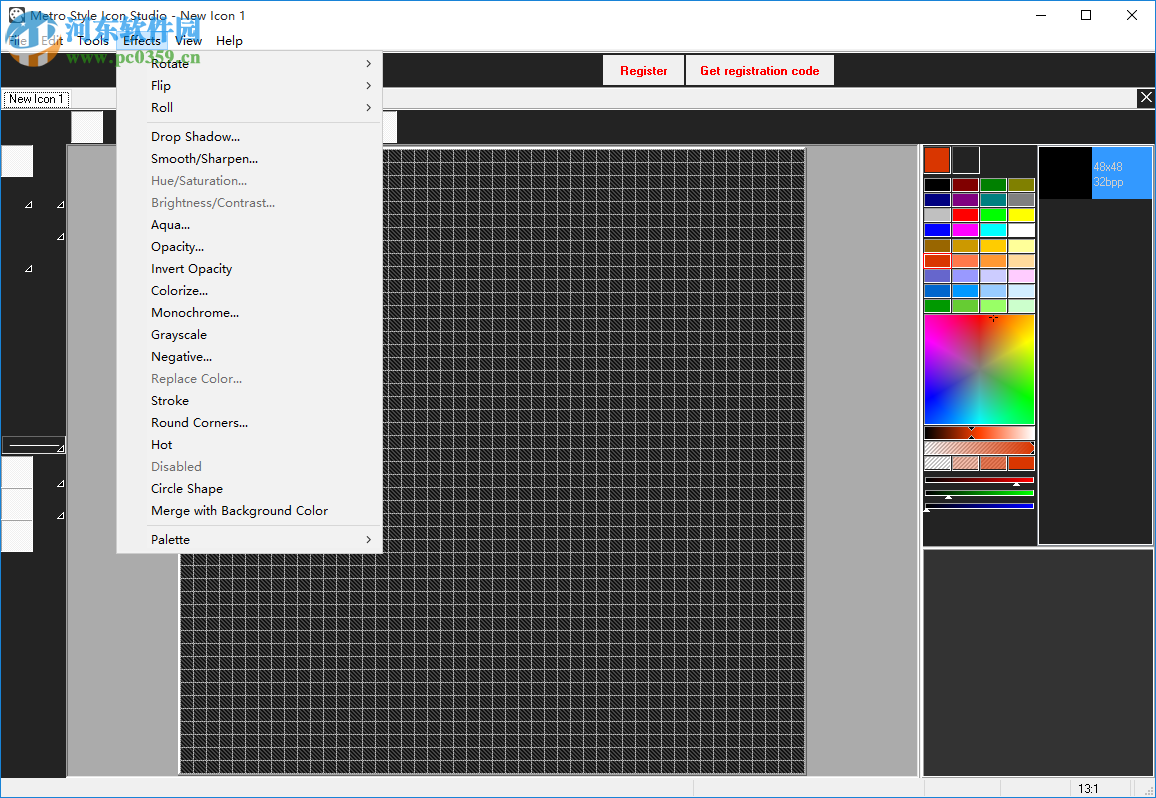Image resolution: width=1156 pixels, height=798 pixels.
Task: Open the line width selector dropdown
Action: coord(33,446)
